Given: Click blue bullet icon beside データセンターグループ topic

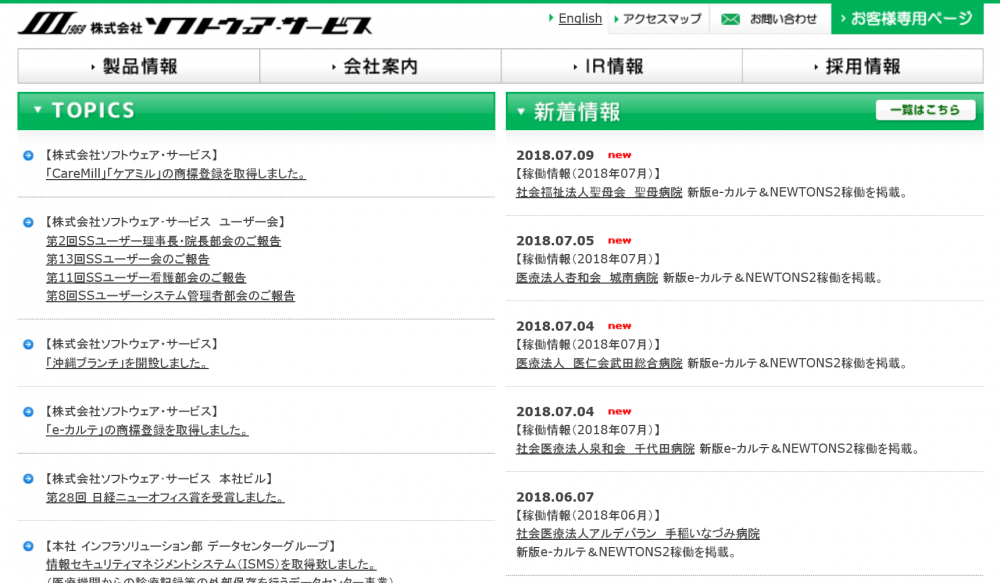Looking at the screenshot, I should (x=28, y=547).
